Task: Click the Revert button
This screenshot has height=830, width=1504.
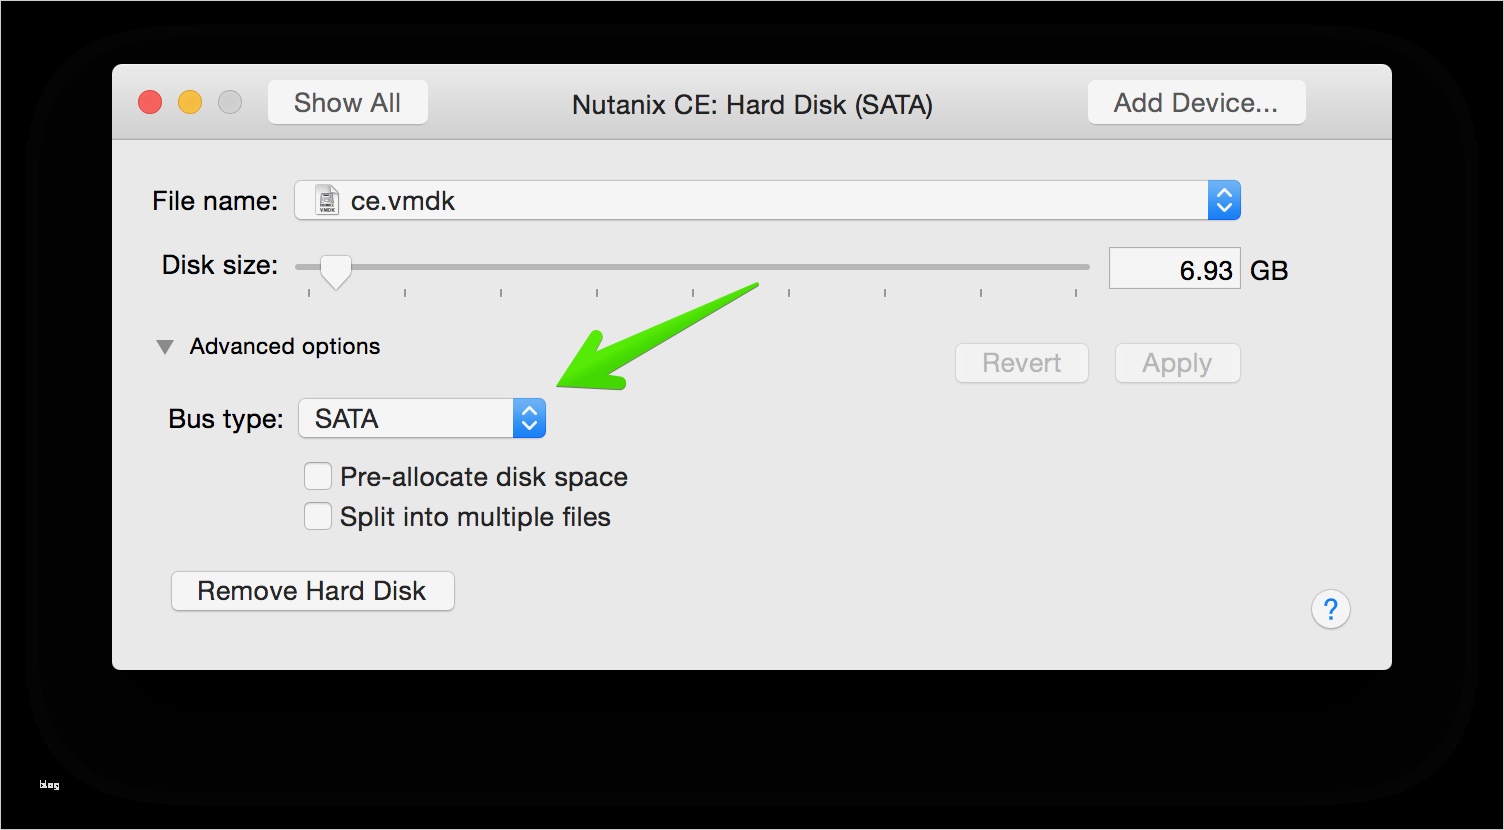Action: pos(1021,363)
